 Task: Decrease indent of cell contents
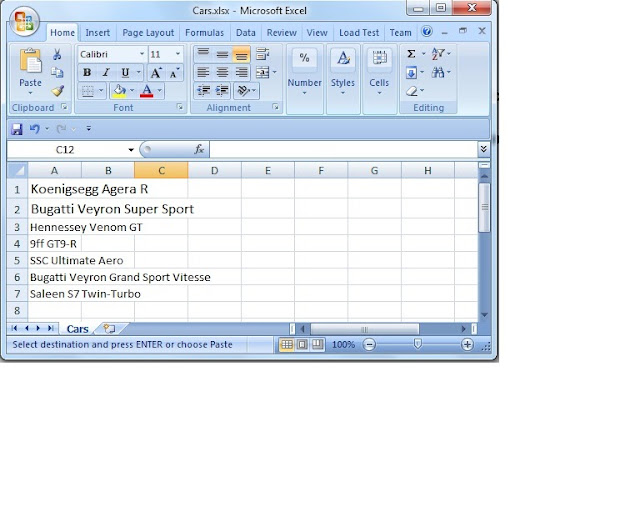(x=203, y=90)
